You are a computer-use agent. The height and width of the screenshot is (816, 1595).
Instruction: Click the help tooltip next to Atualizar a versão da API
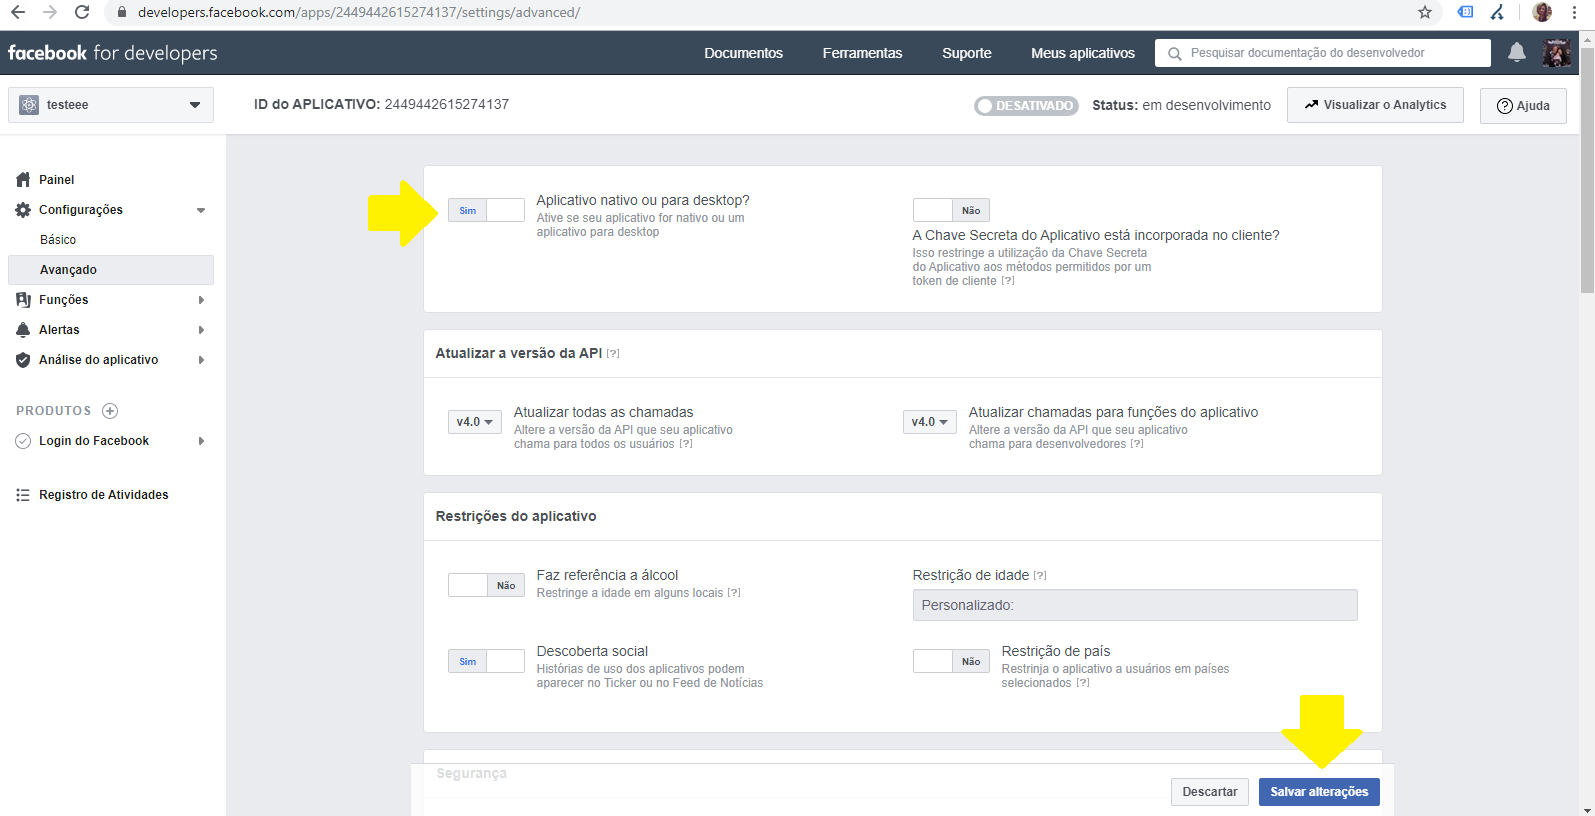point(613,354)
